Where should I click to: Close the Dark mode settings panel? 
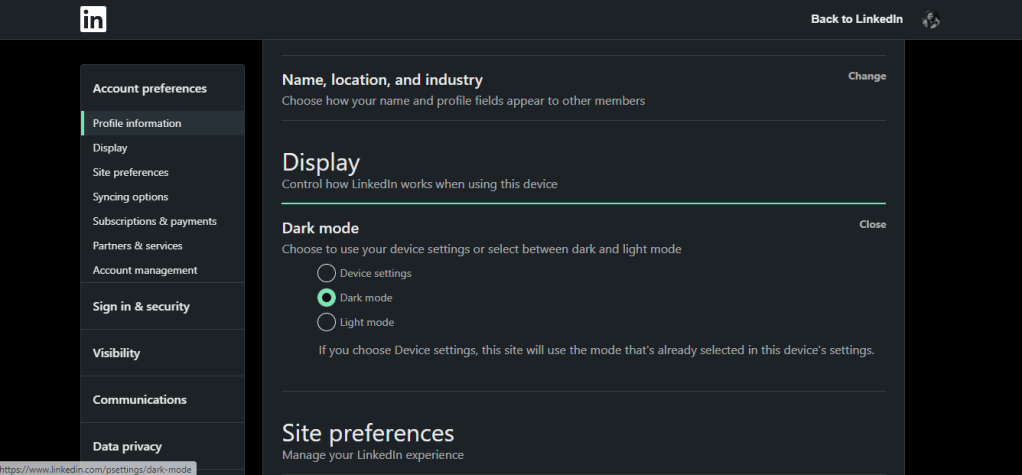873,224
